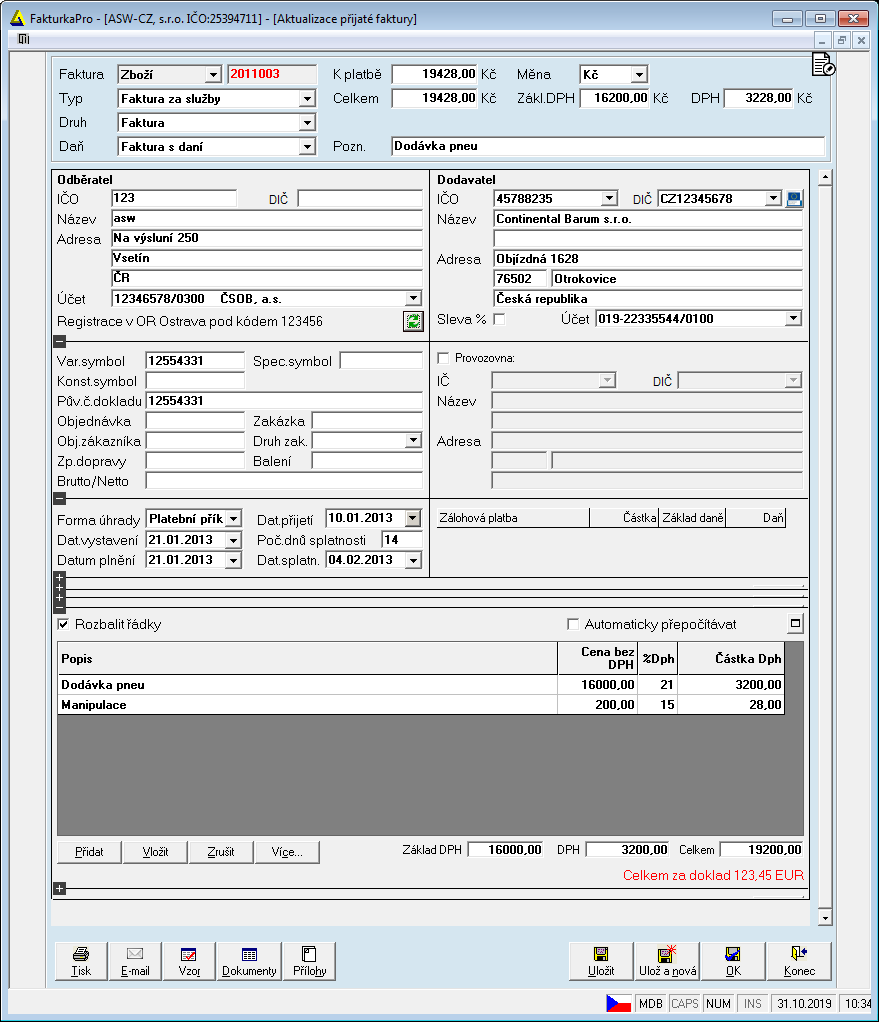The image size is (879, 1022).
Task: Uncheck the Rozbalit řádky checkbox
Action: pos(64,624)
